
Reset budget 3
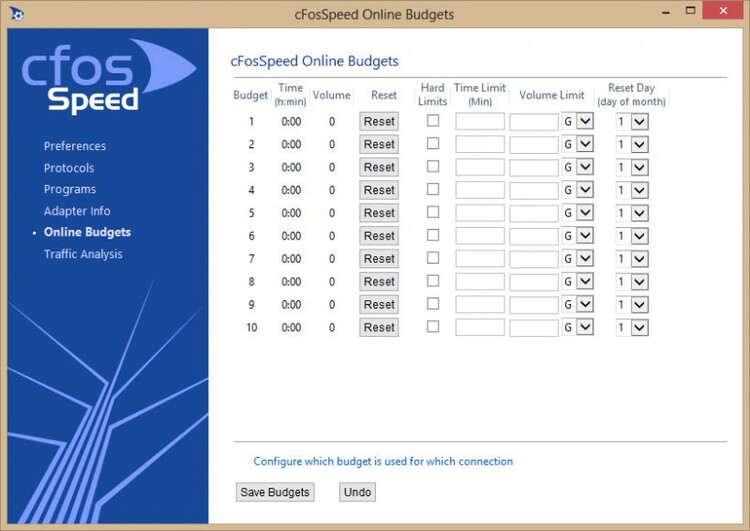pyautogui.click(x=379, y=167)
